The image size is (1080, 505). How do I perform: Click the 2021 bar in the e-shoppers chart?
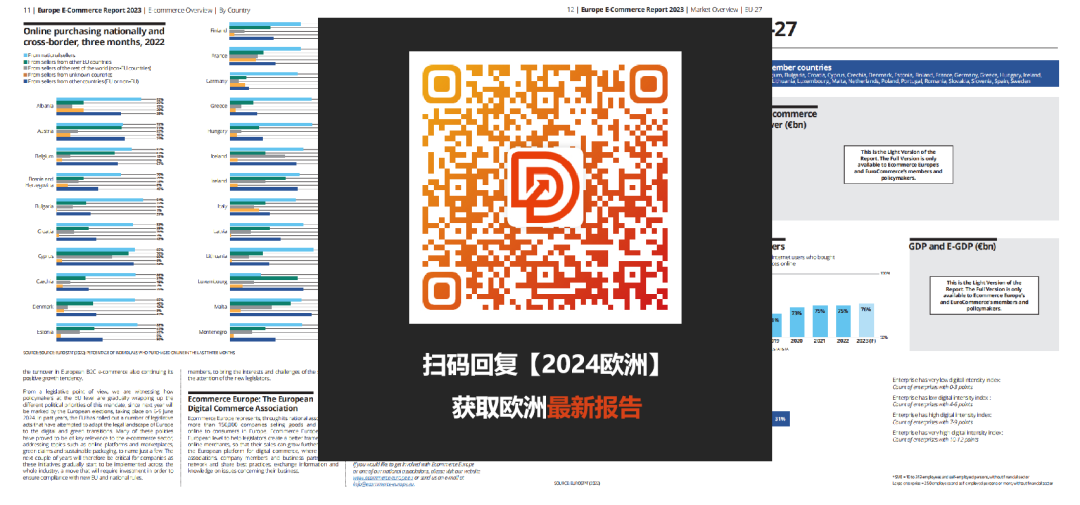(820, 322)
